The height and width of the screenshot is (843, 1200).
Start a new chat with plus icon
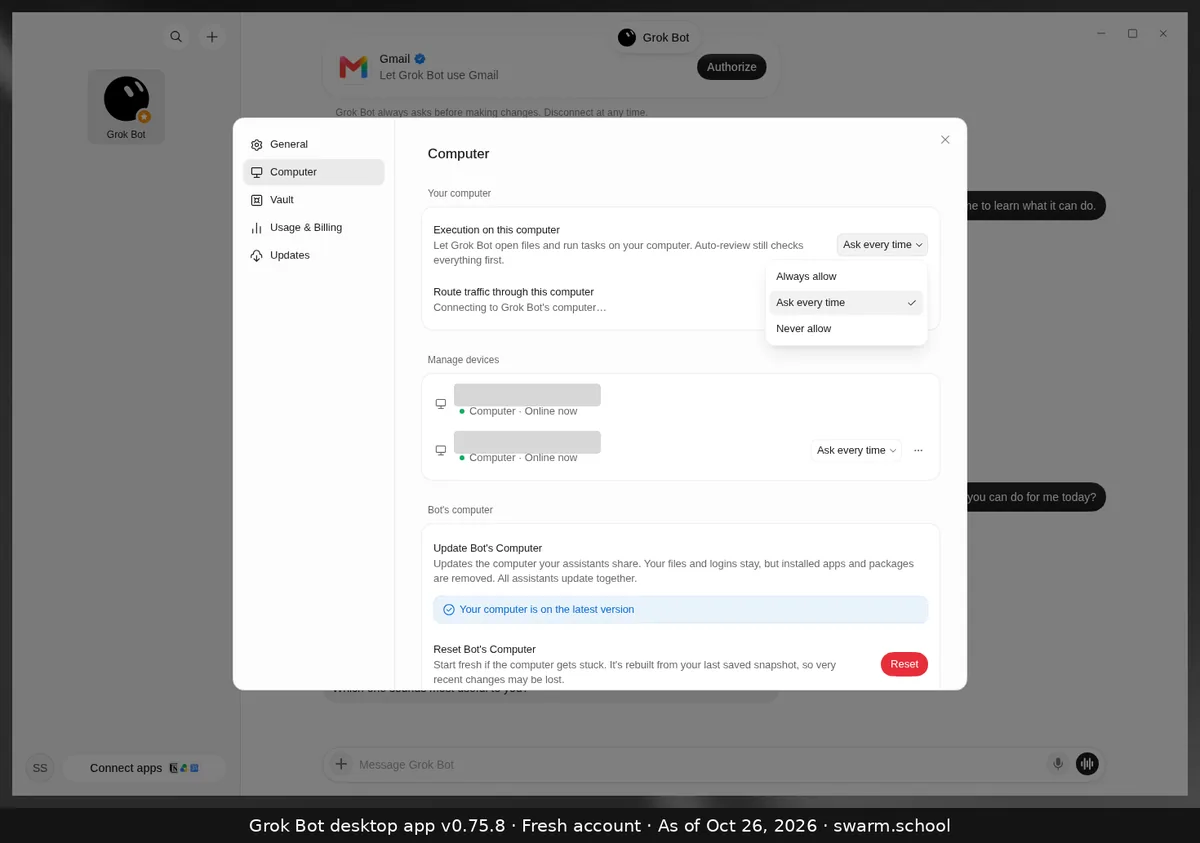pyautogui.click(x=212, y=37)
